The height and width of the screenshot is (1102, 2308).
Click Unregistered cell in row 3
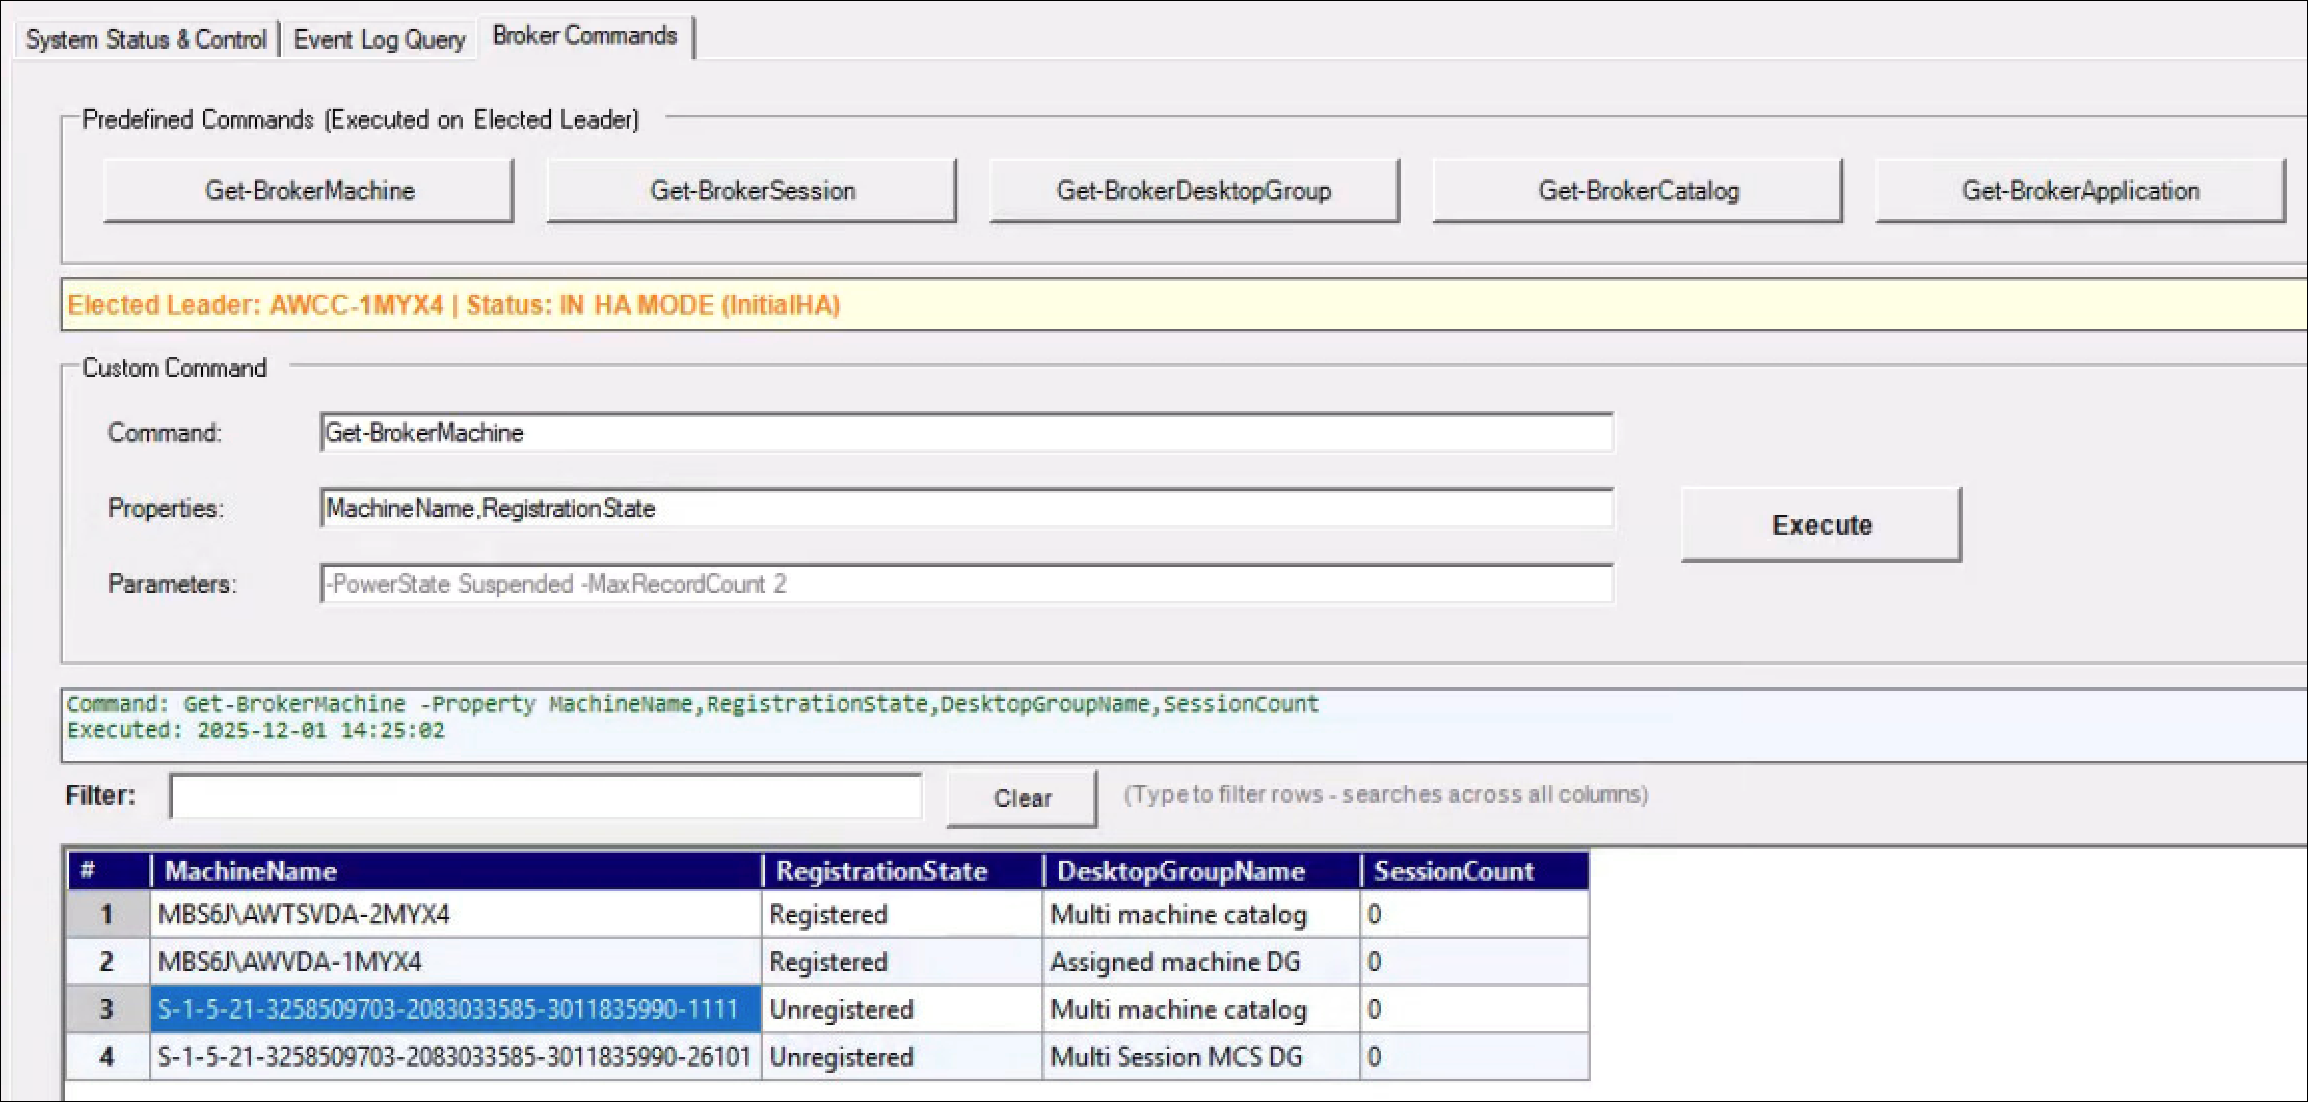[x=902, y=1009]
